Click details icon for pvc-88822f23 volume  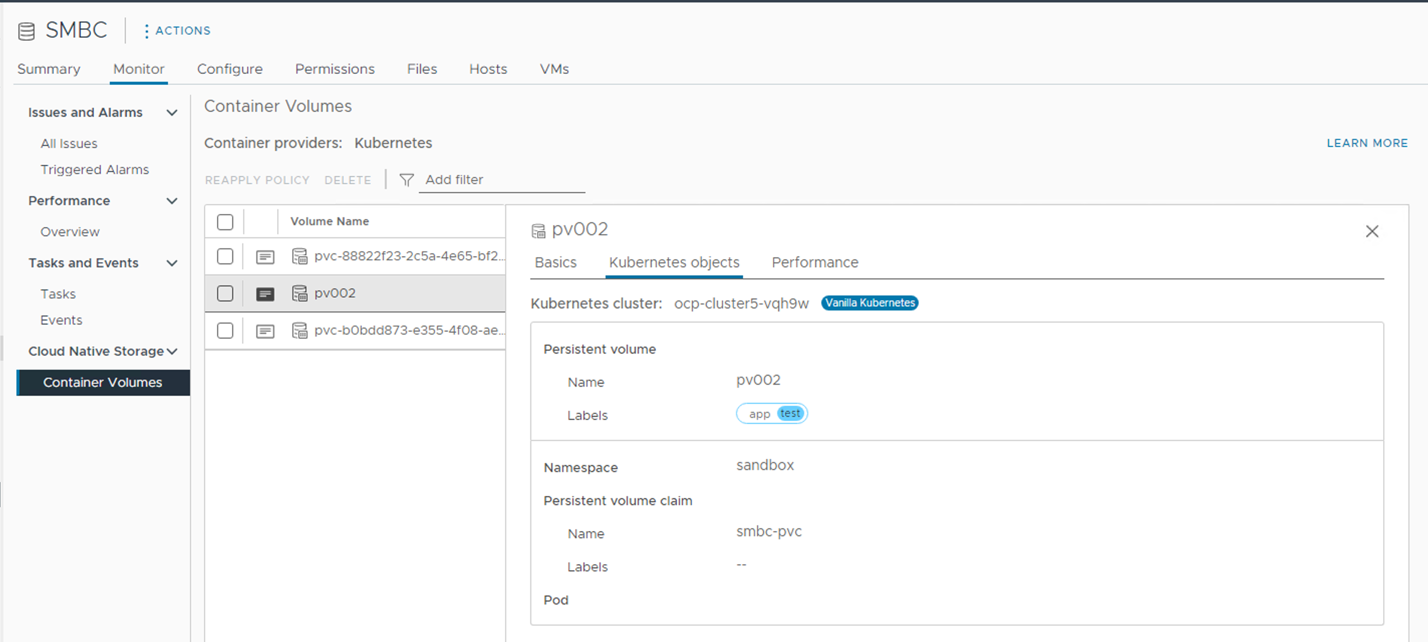coord(265,257)
